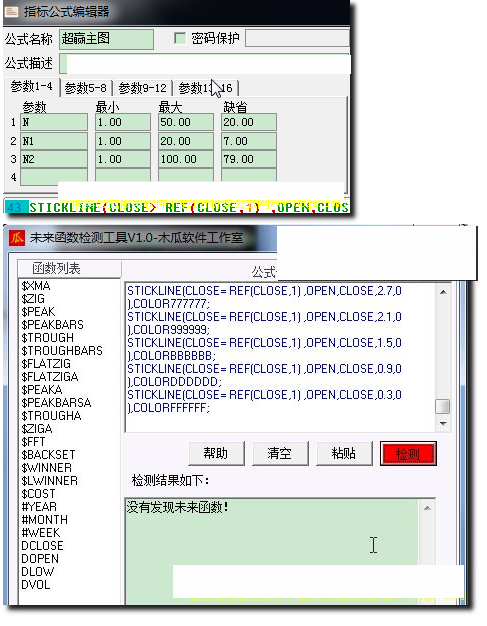The height and width of the screenshot is (626, 487).
Task: Select #YEAR in the function list
Action: 39,507
